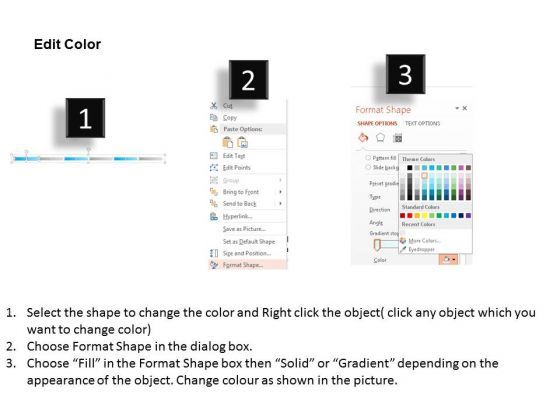This screenshot has height=420, width=560.
Task: Select the first gradient stop marker
Action: [377, 245]
